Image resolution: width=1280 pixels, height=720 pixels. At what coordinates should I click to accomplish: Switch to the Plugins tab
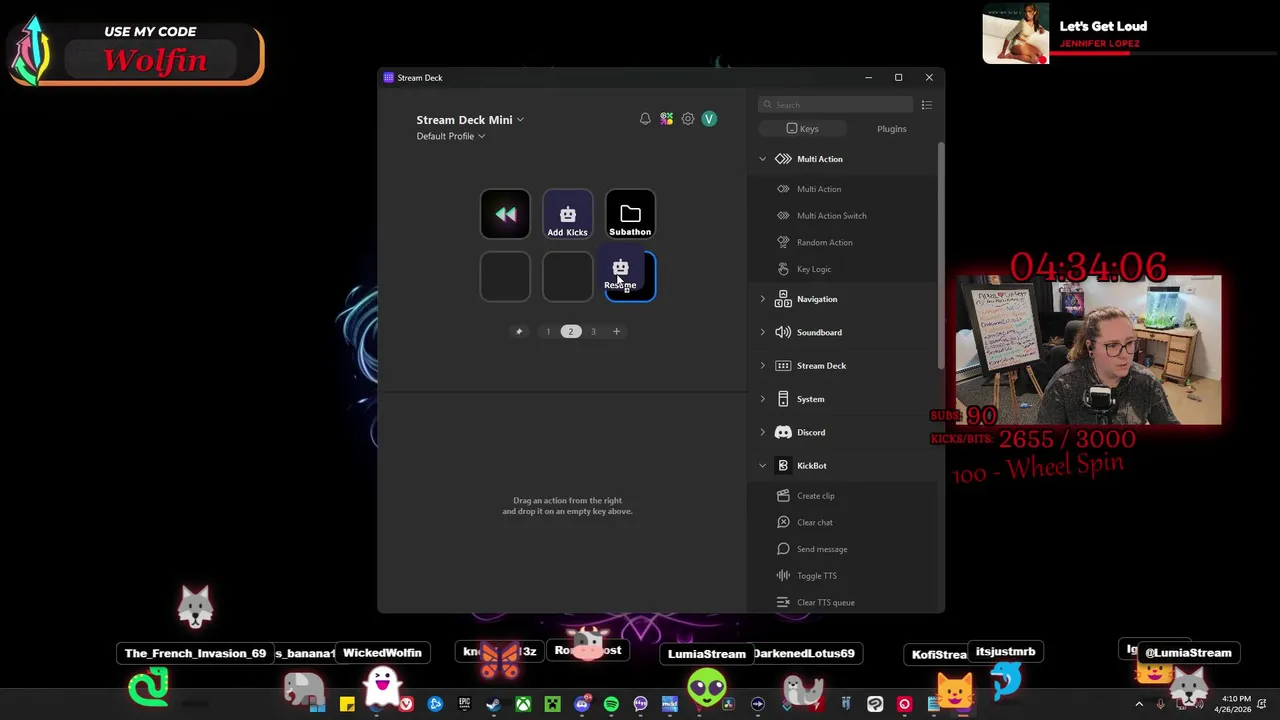point(891,129)
